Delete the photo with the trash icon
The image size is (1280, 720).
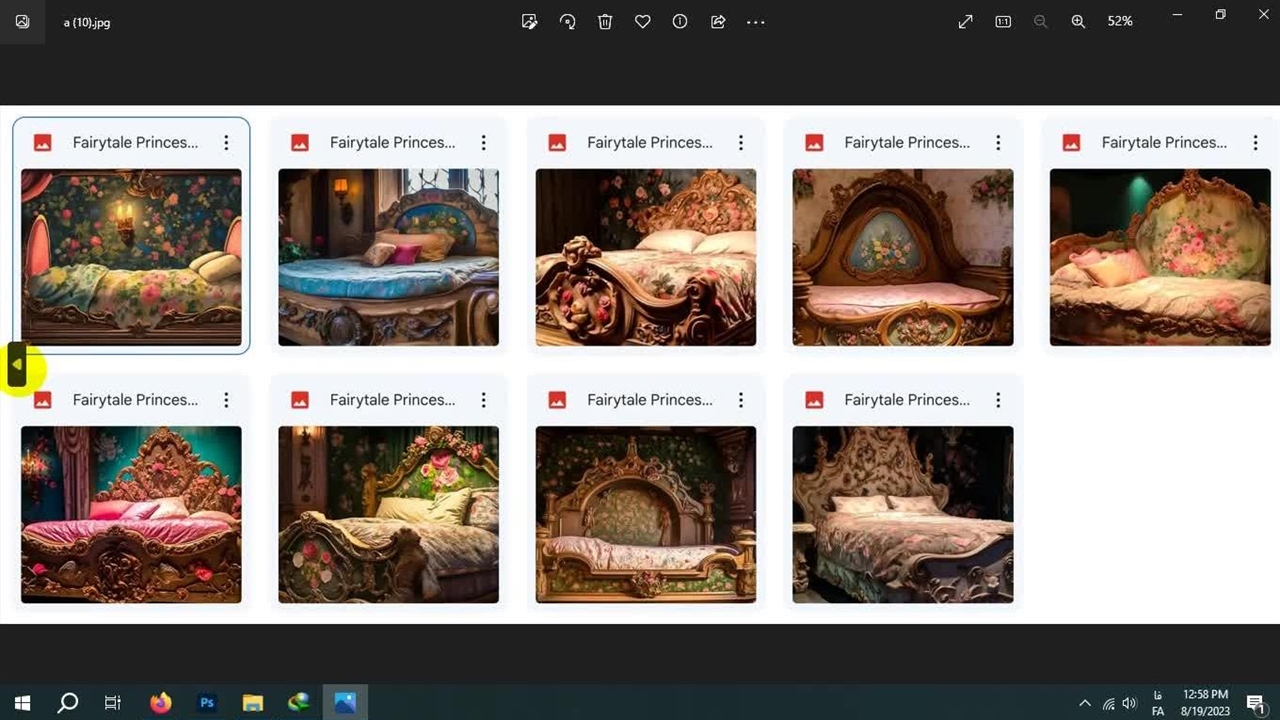[605, 22]
